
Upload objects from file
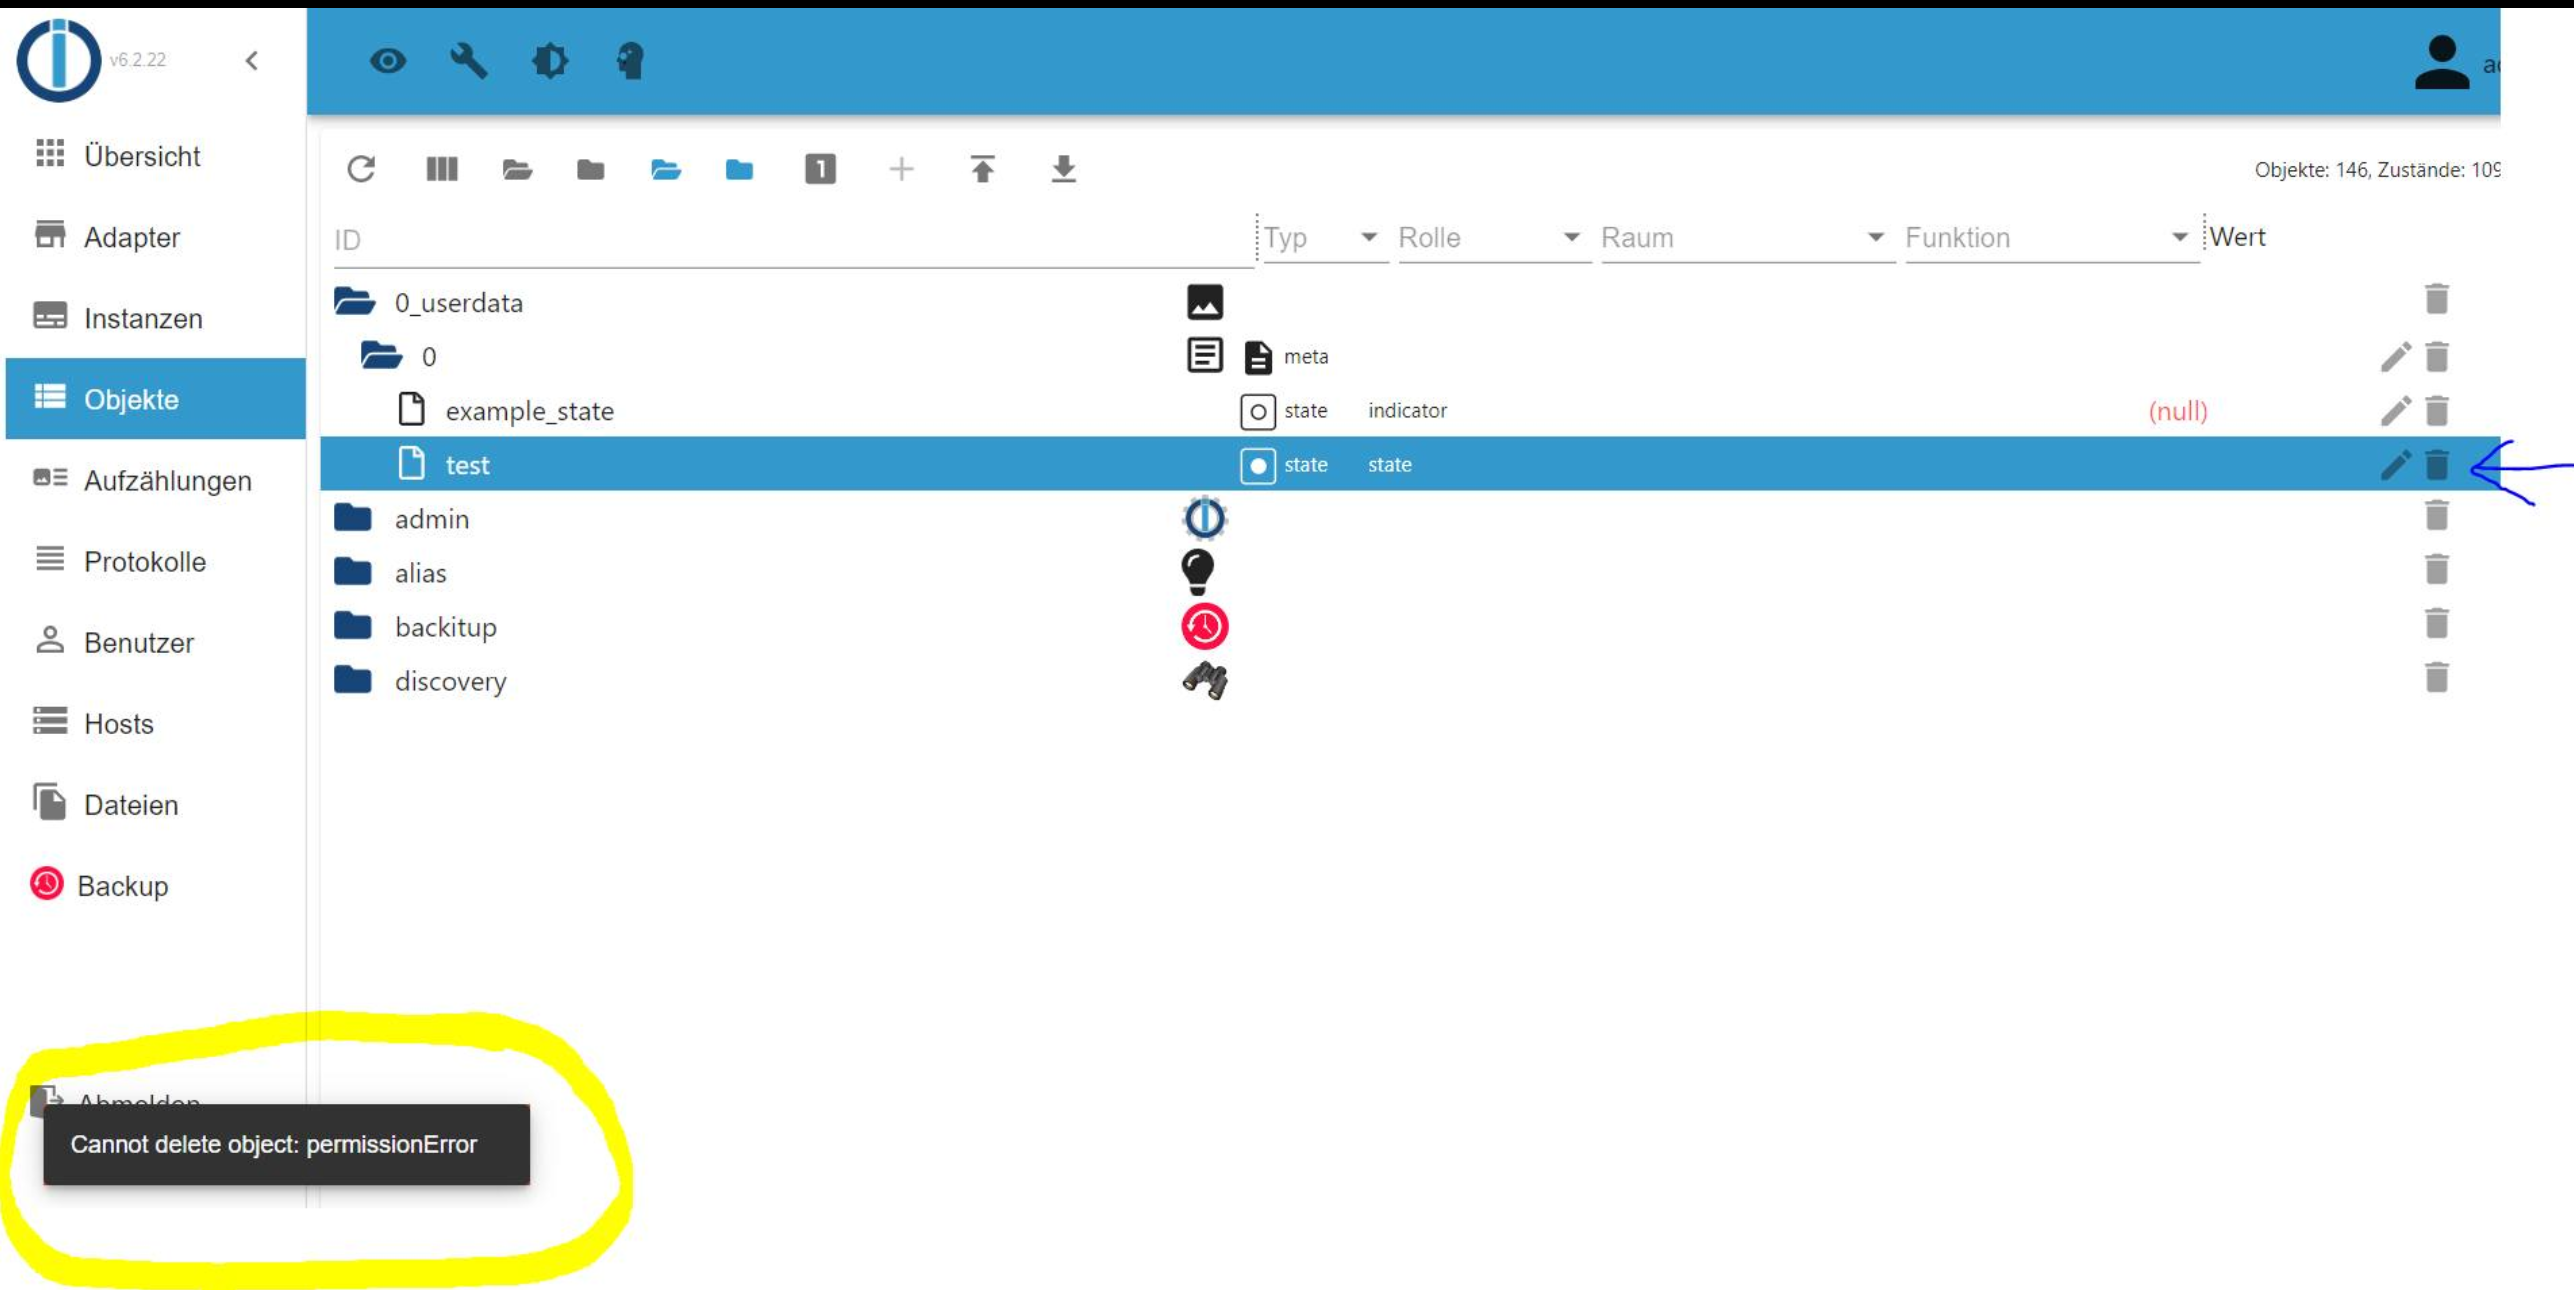click(x=982, y=169)
